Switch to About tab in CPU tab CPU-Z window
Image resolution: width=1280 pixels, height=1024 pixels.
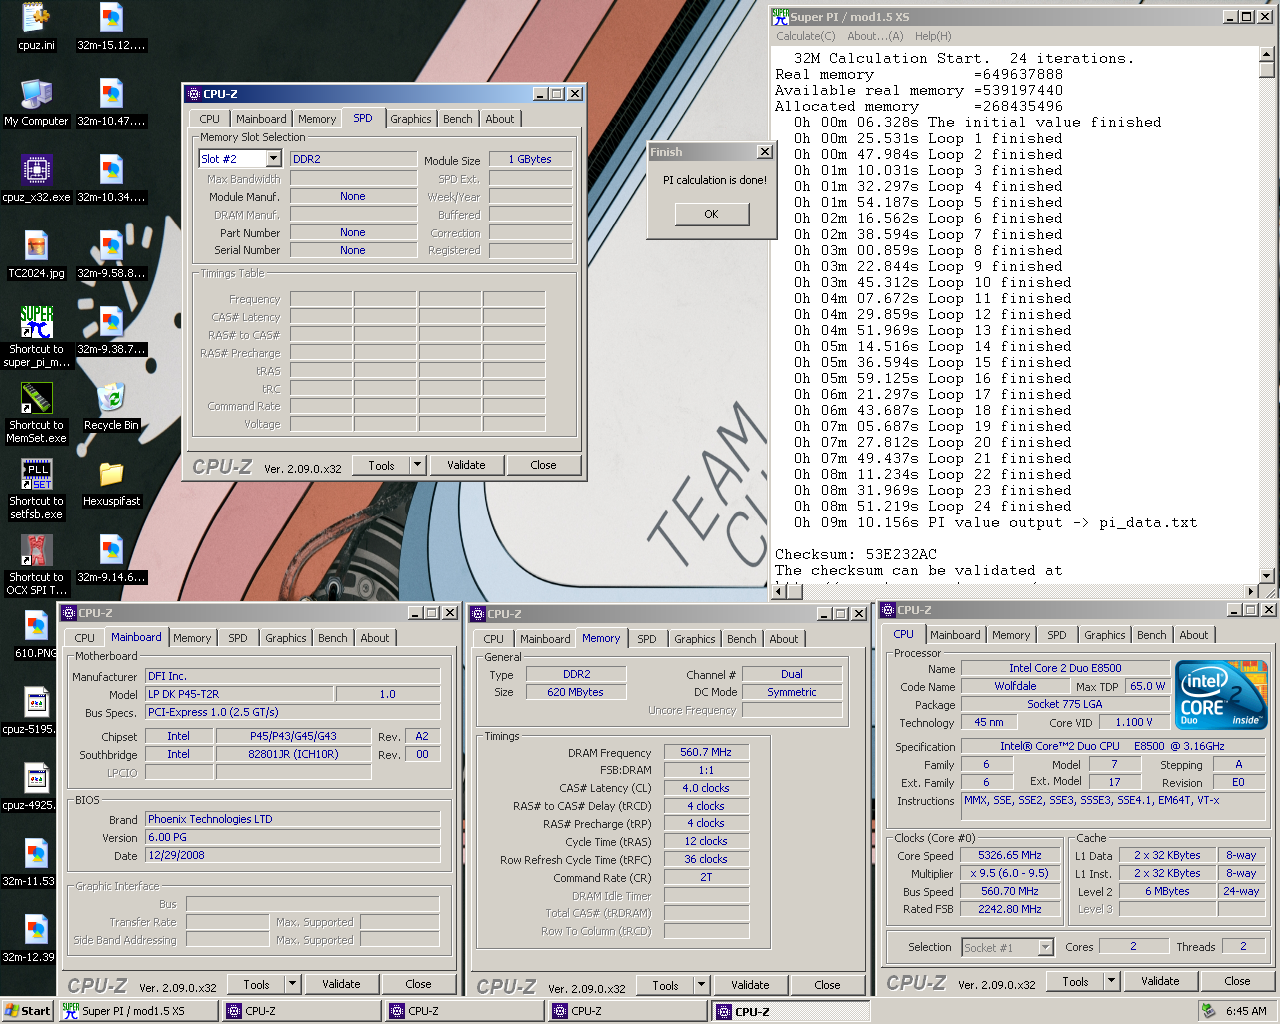click(1194, 635)
